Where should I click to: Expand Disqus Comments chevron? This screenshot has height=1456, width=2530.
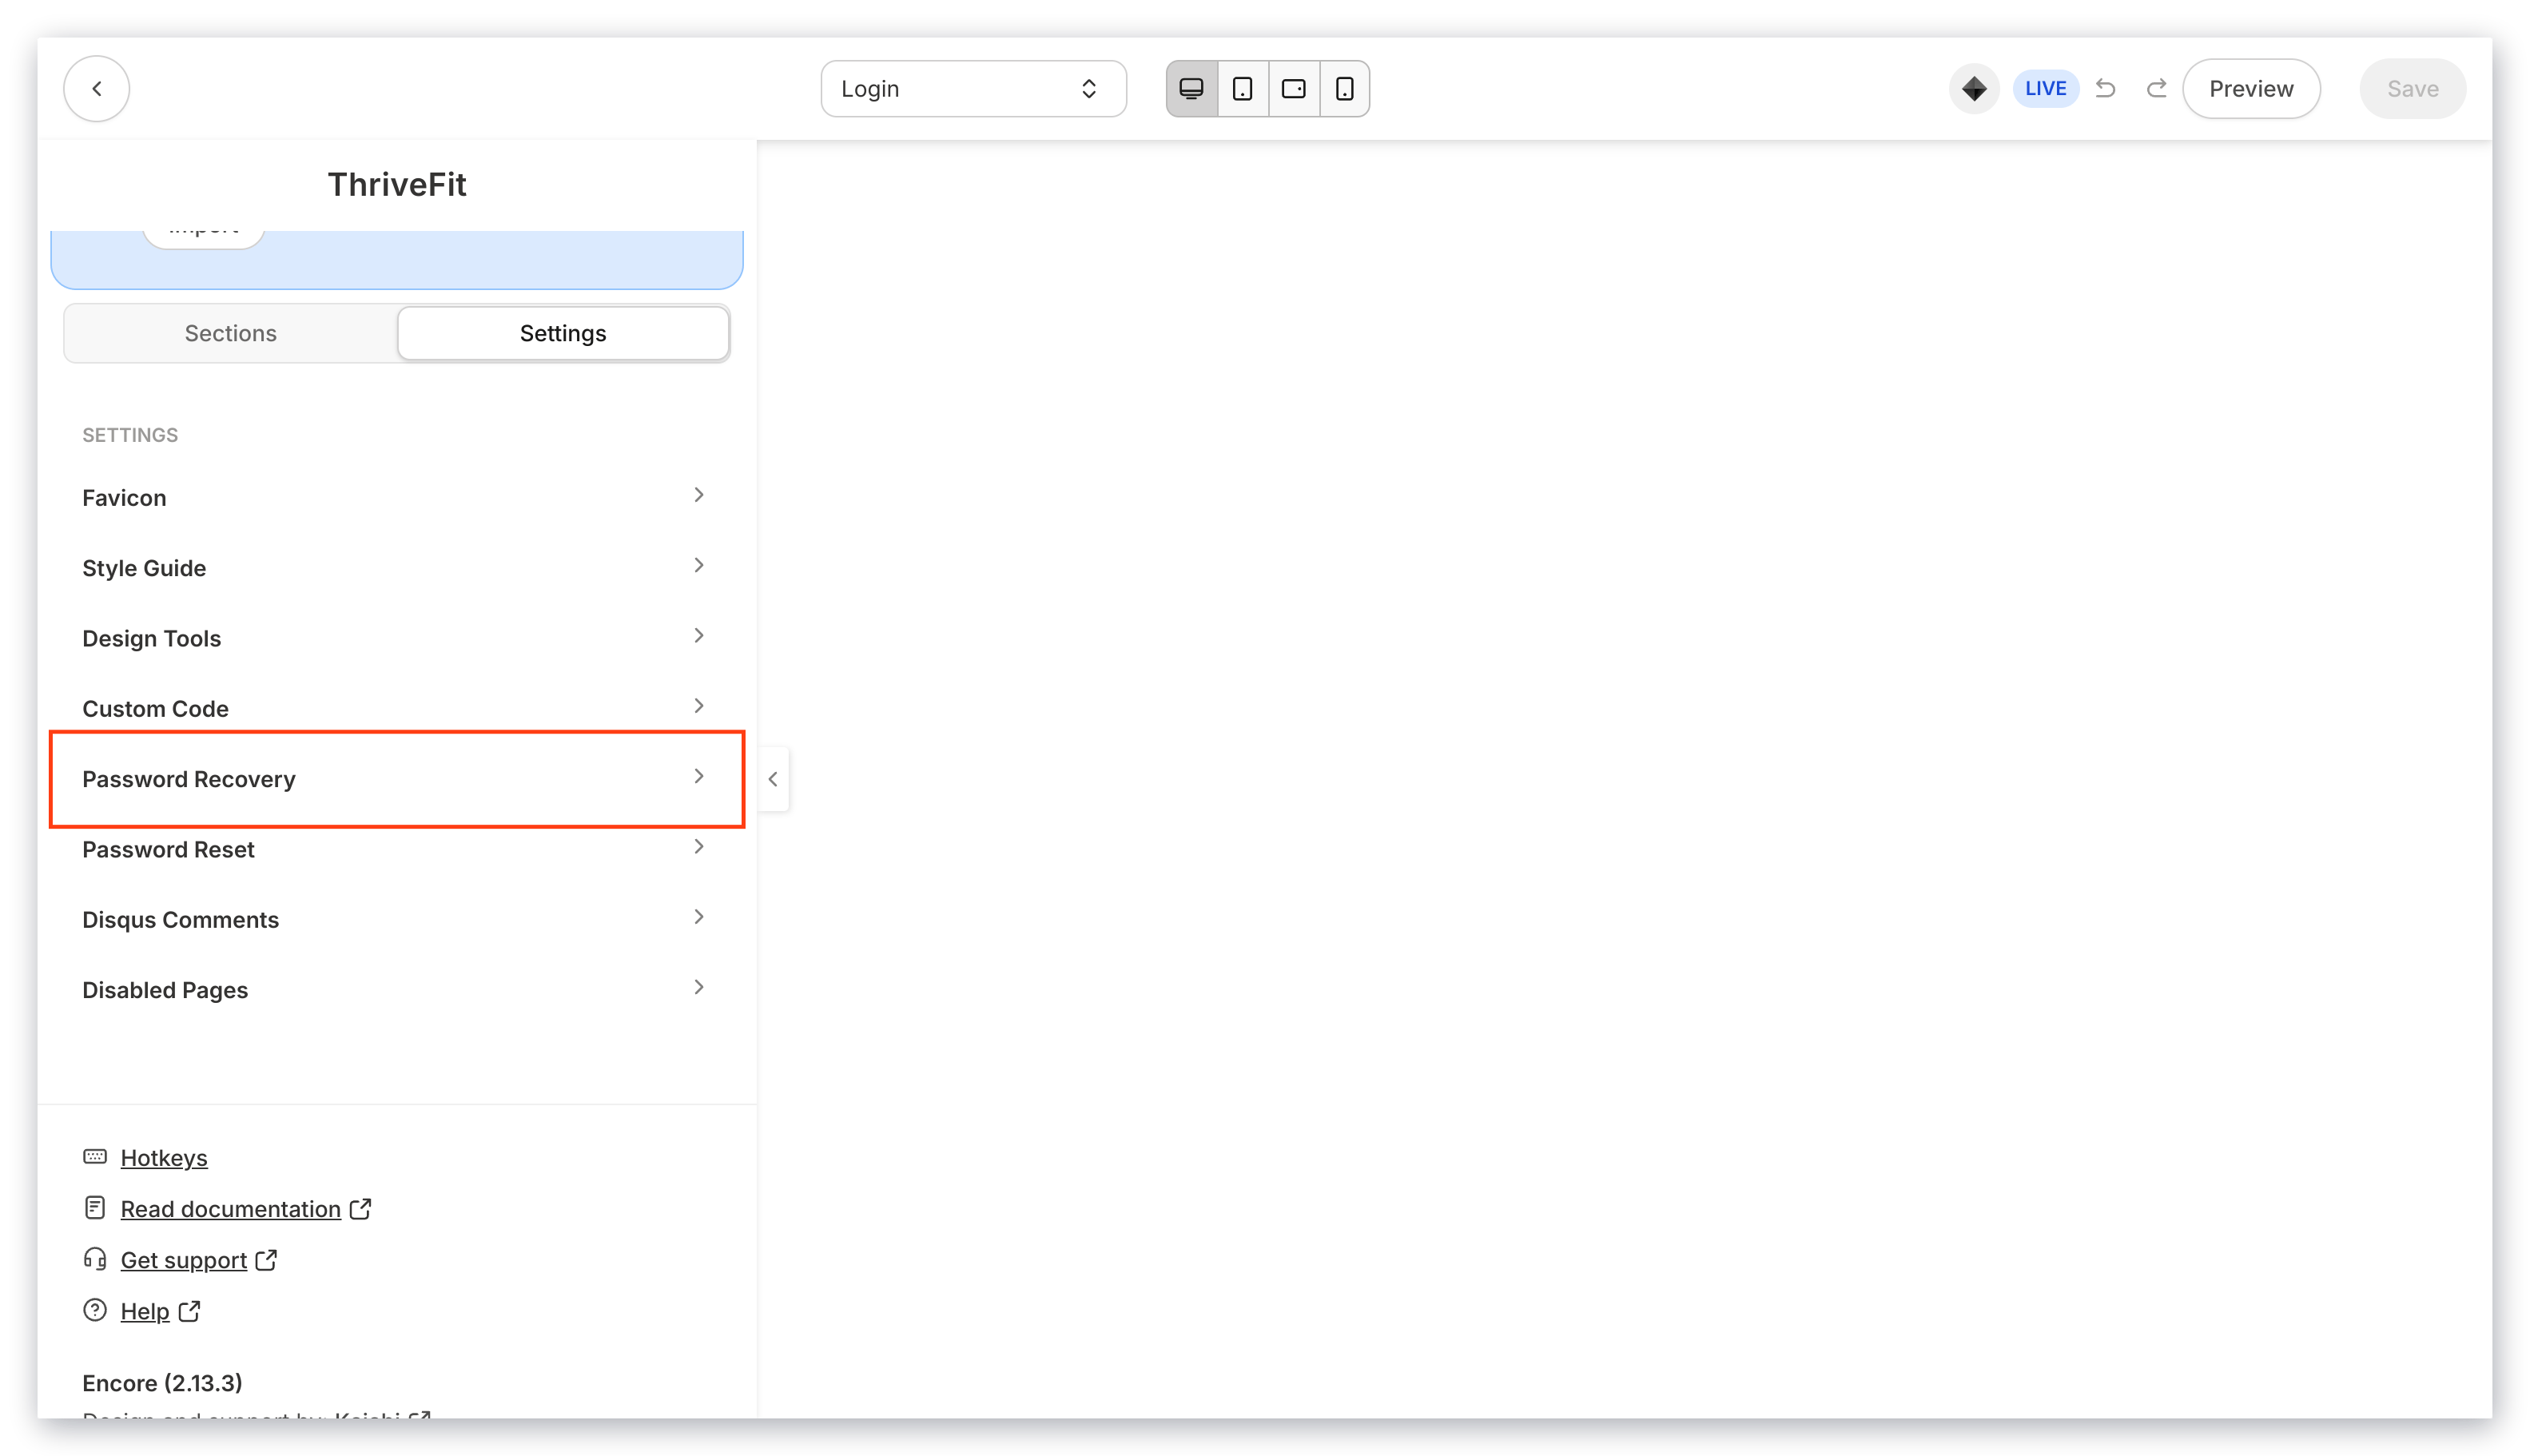pos(699,917)
